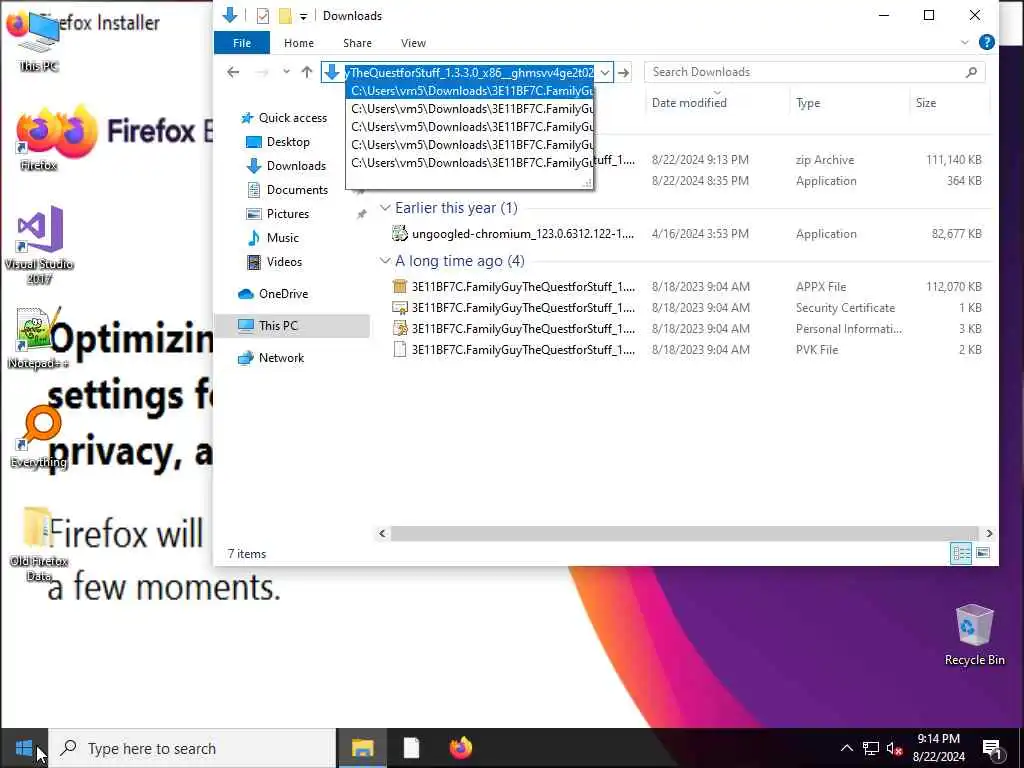Select the This PC desktop icon
The image size is (1024, 768).
tap(39, 43)
